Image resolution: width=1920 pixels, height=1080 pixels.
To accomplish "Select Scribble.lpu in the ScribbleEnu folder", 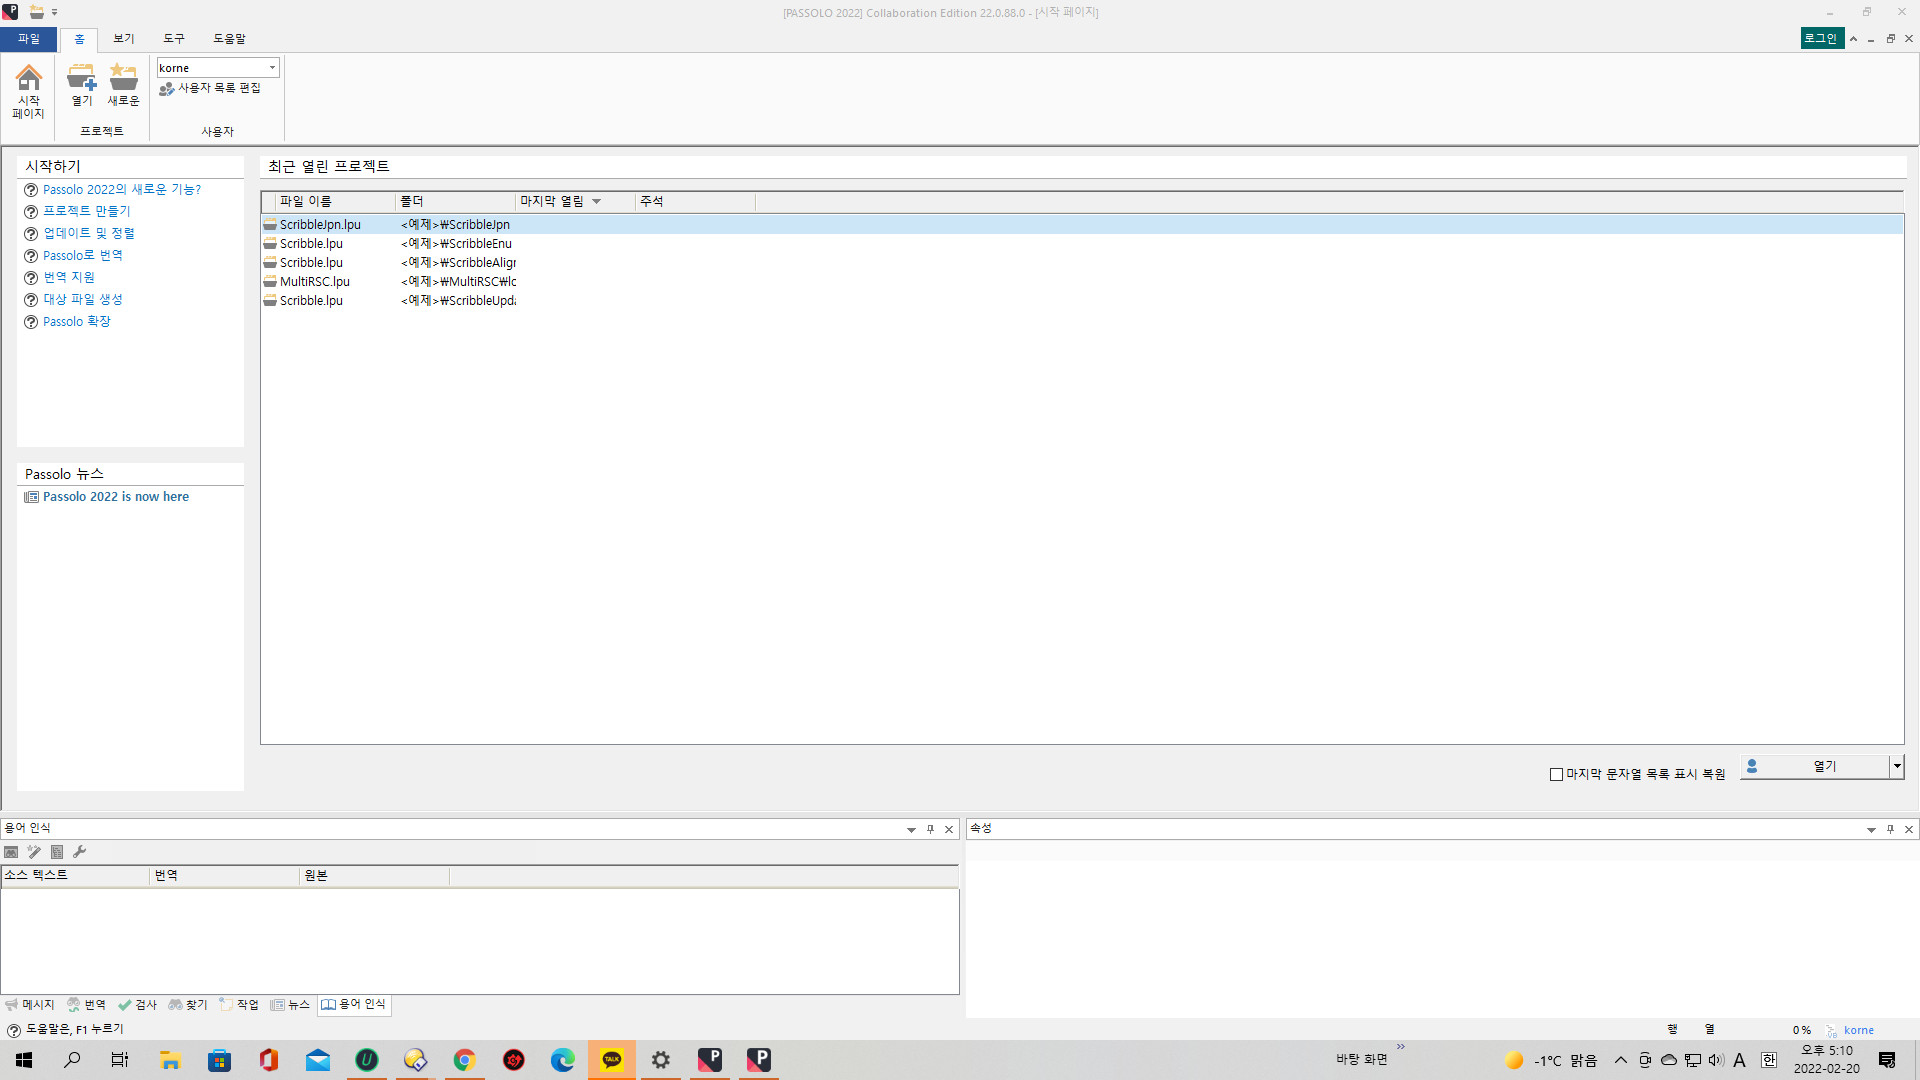I will pyautogui.click(x=1082, y=244).
